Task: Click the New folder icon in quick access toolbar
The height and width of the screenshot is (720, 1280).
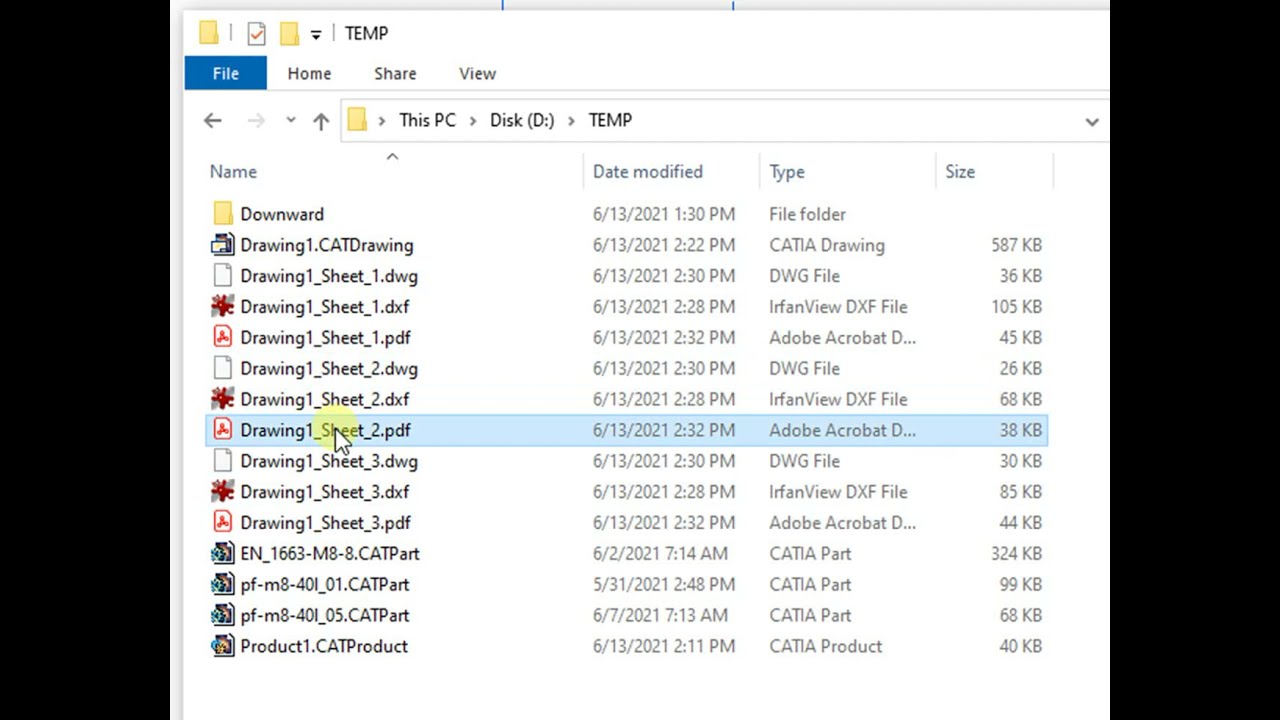Action: [x=289, y=33]
